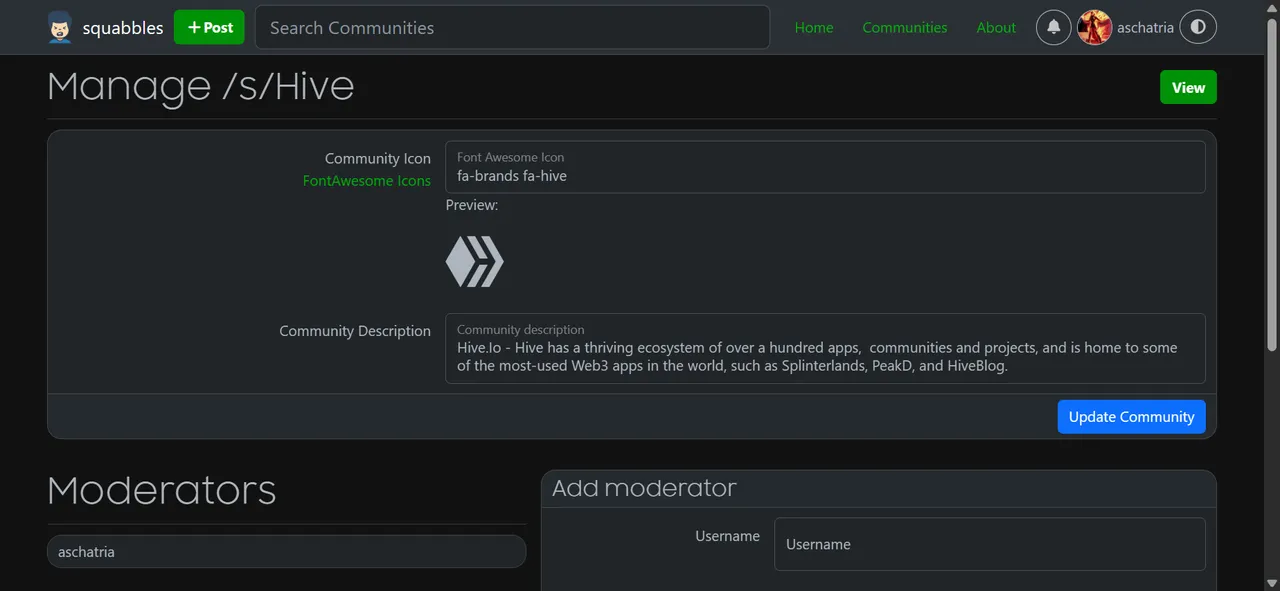This screenshot has width=1280, height=591.
Task: Toggle dark mode with the half-circle icon
Action: 1198,27
